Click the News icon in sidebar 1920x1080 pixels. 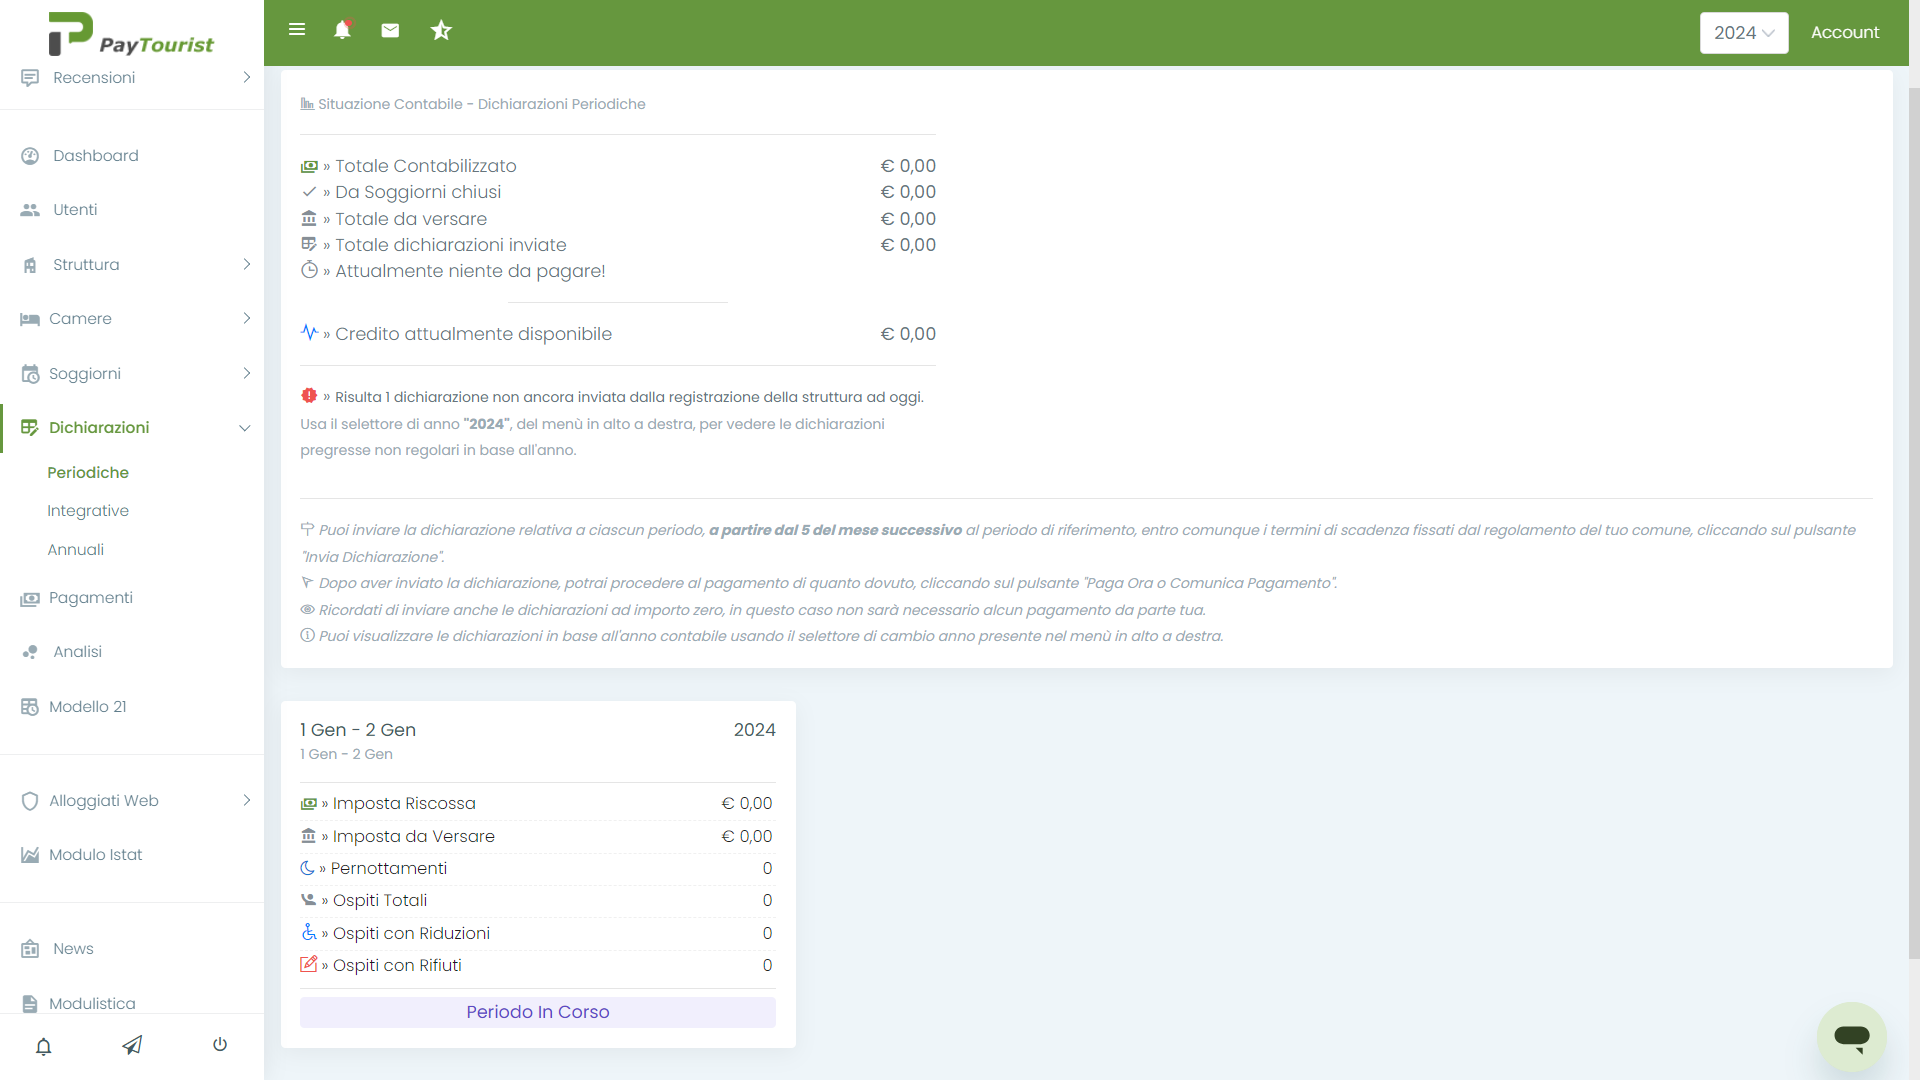[30, 949]
